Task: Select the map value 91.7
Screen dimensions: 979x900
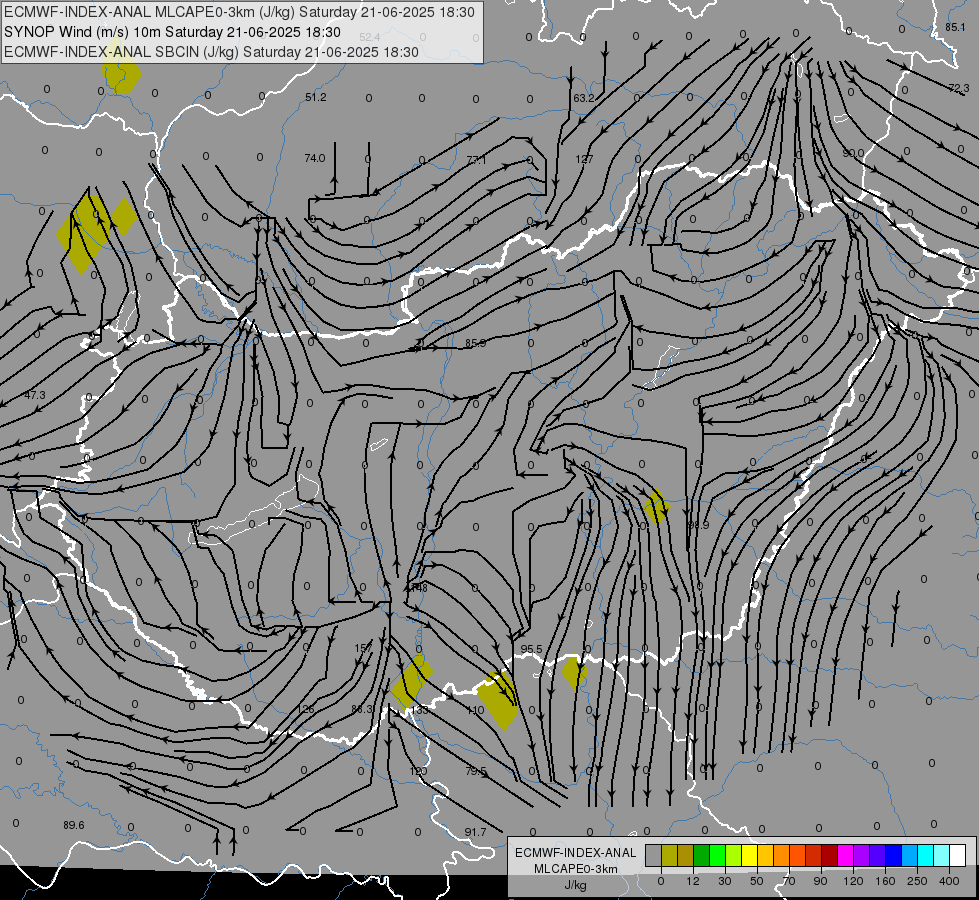Action: tap(475, 832)
